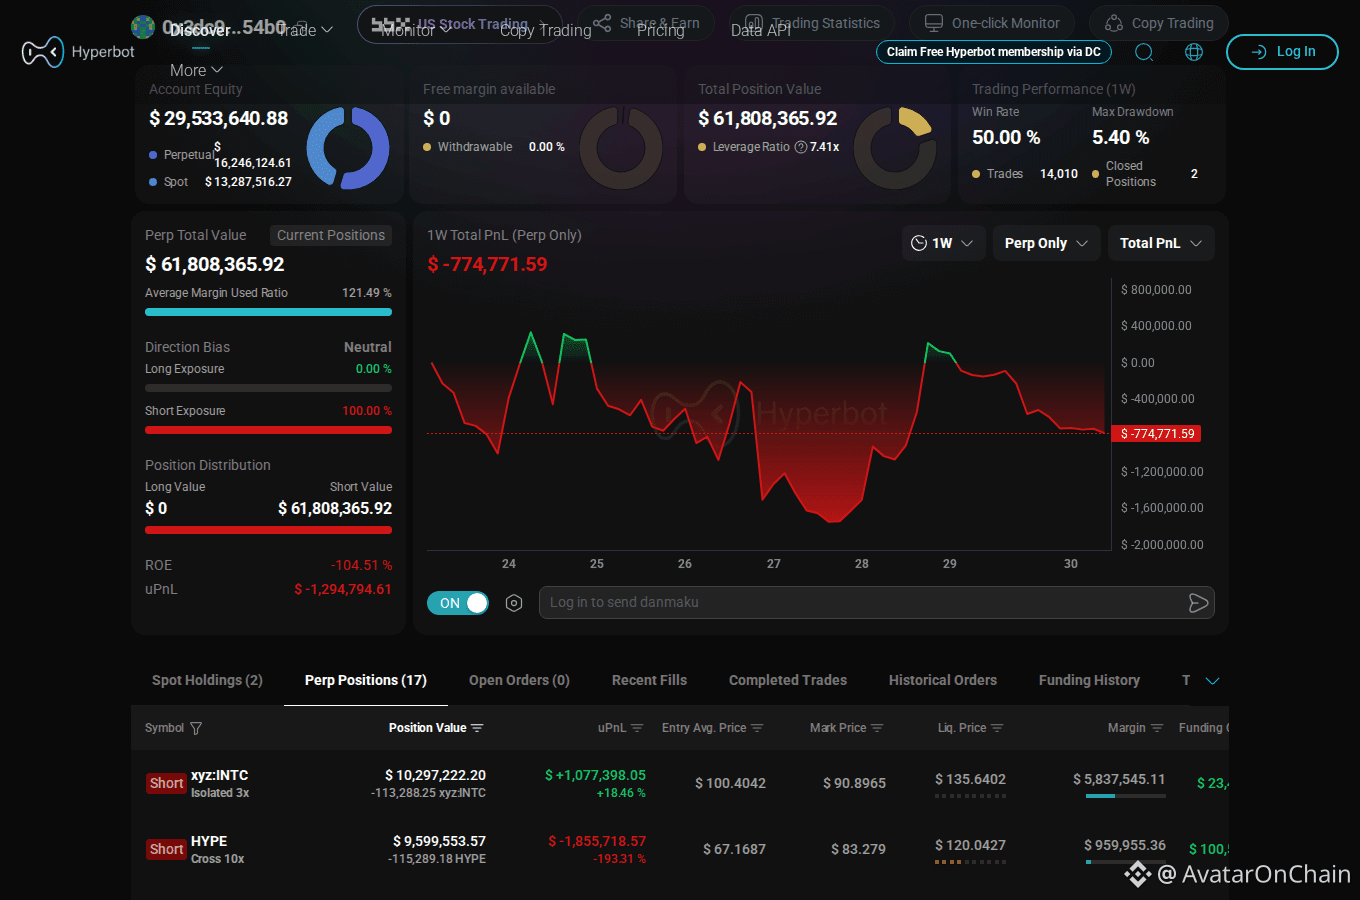
Task: Sort by Liq. Price column icon
Action: [997, 728]
